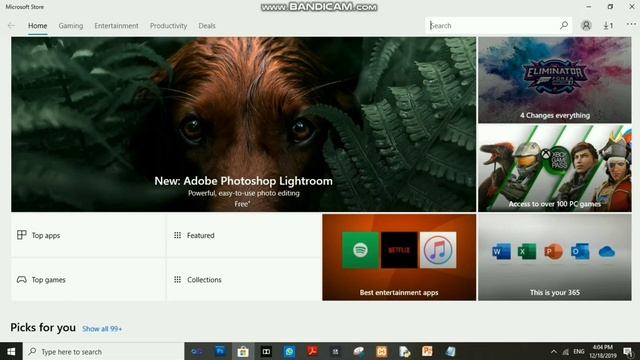
Task: Click the Word icon
Action: 501,251
